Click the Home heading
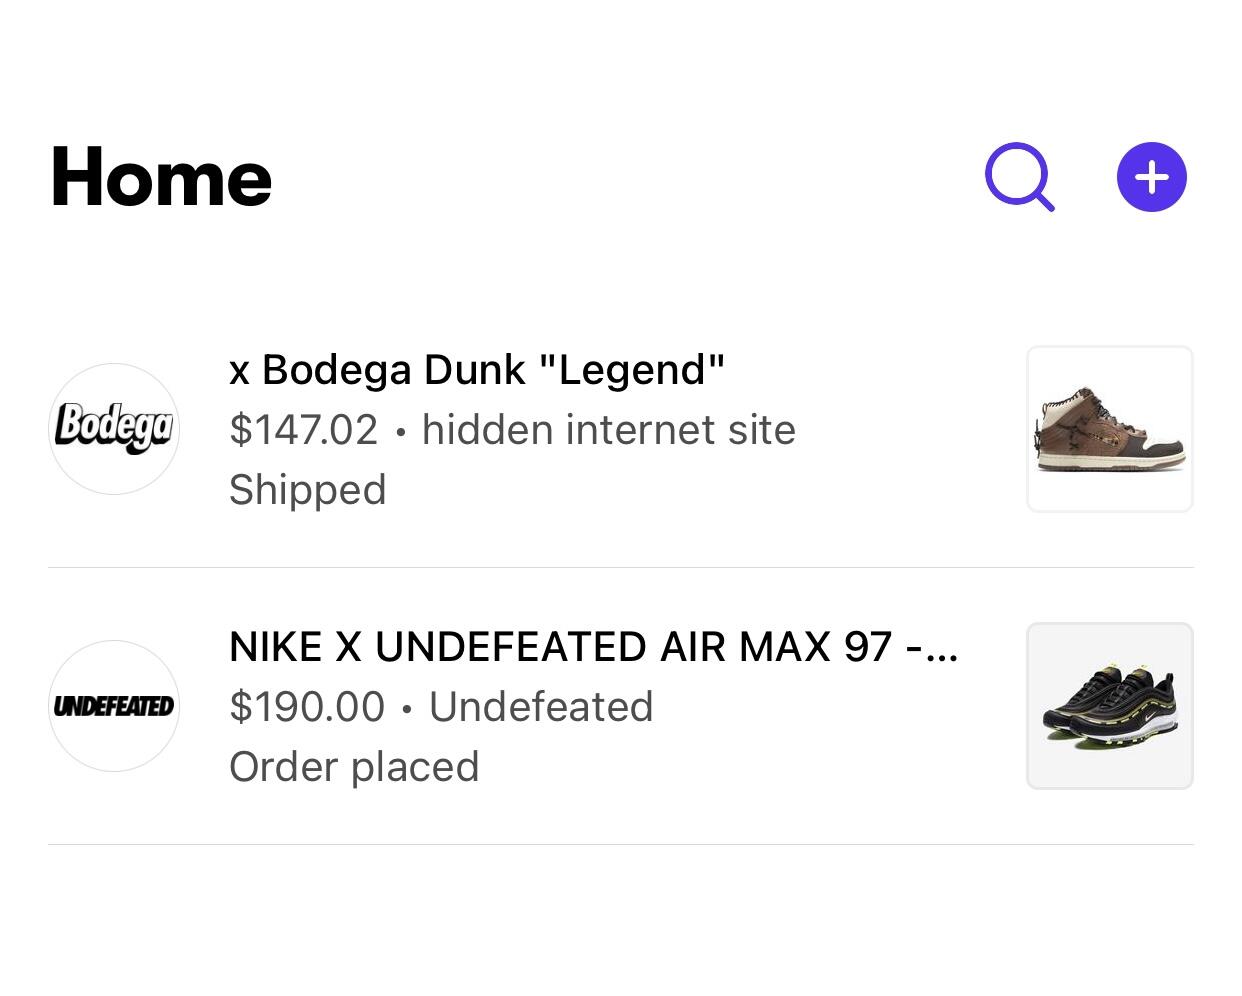 pyautogui.click(x=161, y=178)
